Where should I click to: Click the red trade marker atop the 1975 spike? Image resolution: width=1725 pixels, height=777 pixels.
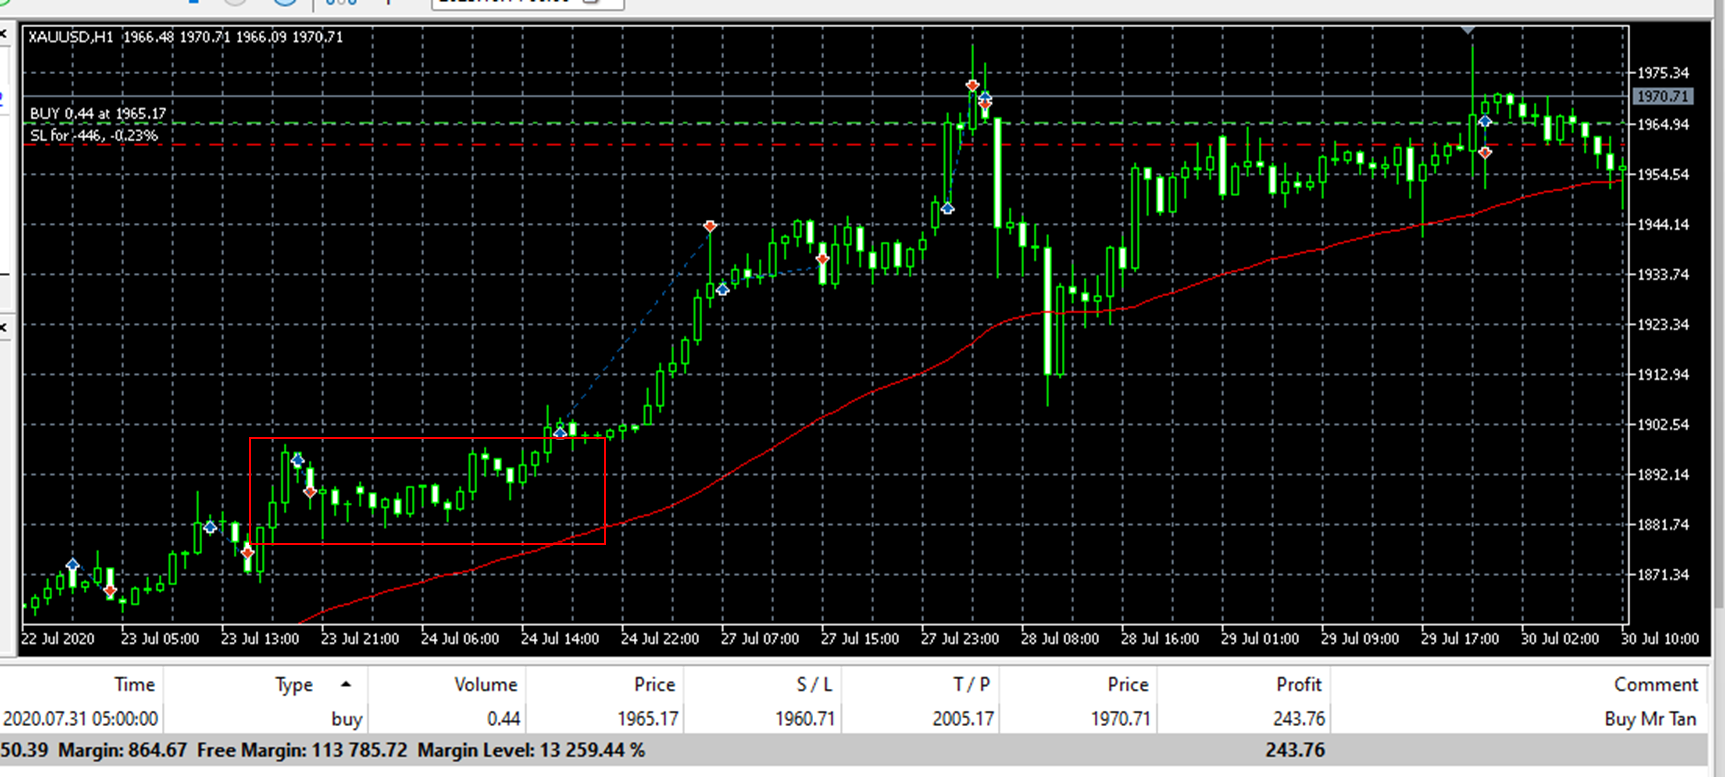pos(972,86)
